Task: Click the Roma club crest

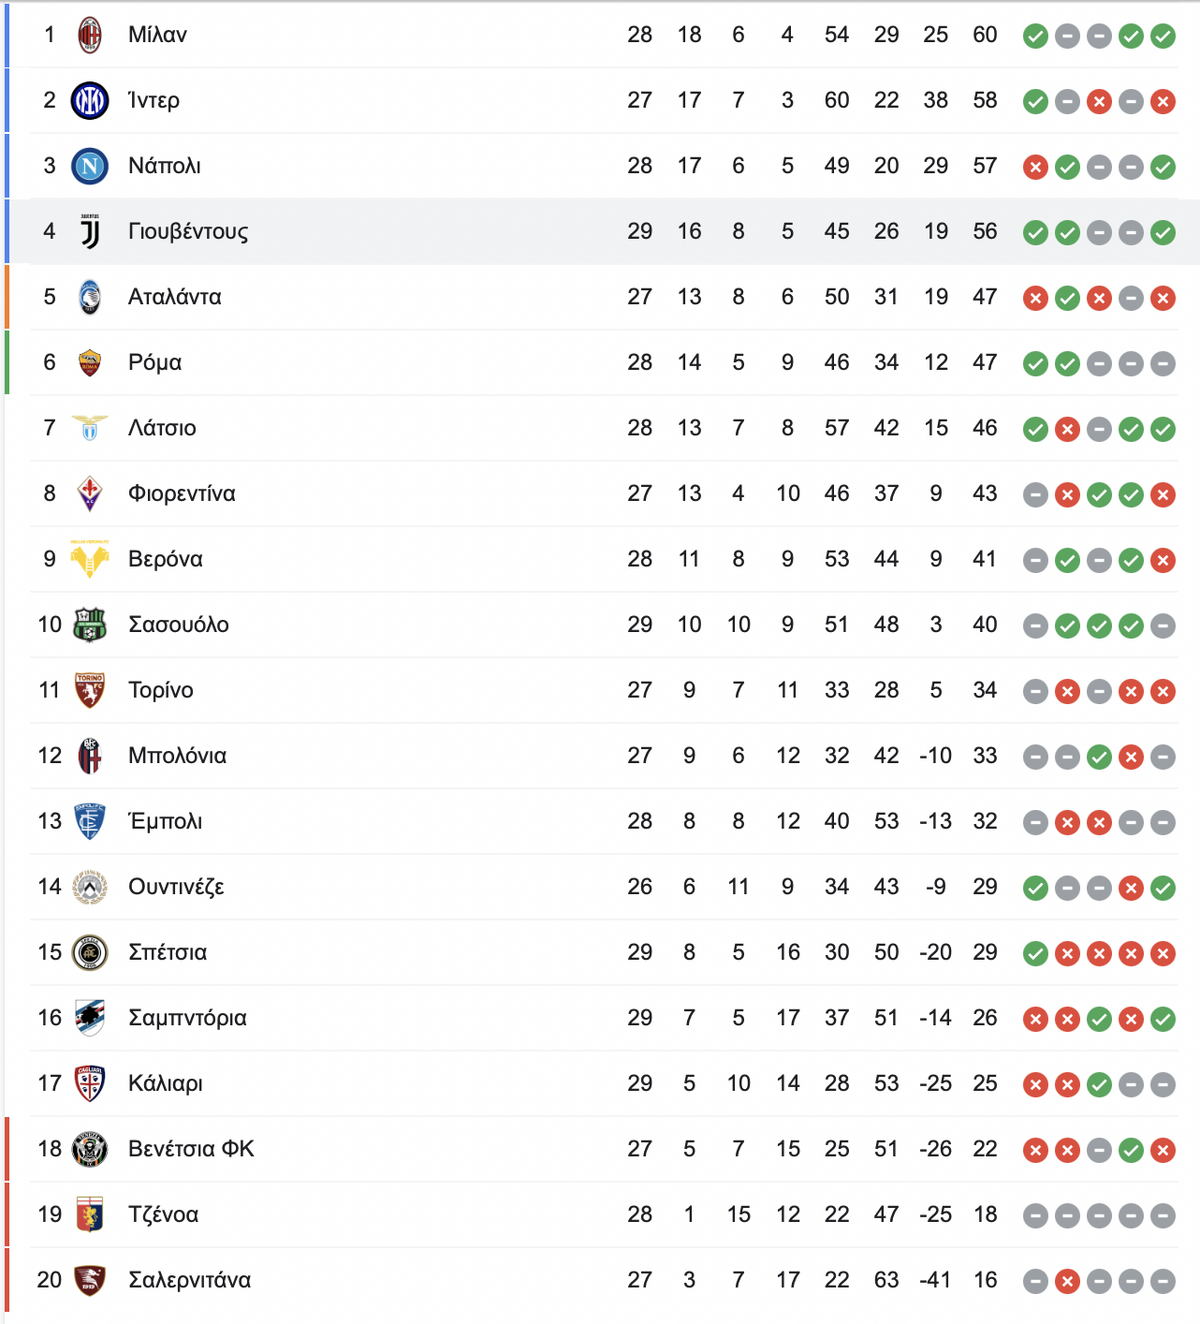Action: pyautogui.click(x=90, y=363)
